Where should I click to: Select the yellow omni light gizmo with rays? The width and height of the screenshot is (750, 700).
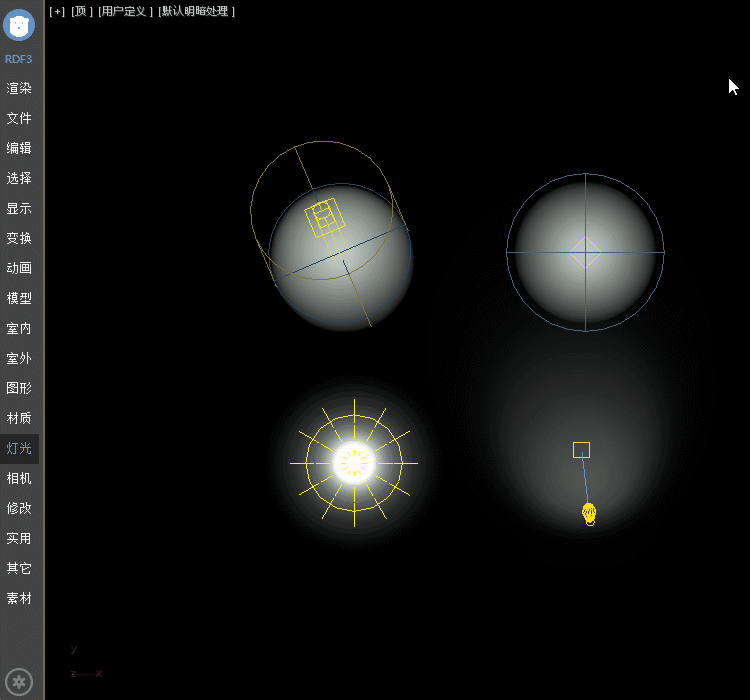(x=354, y=463)
